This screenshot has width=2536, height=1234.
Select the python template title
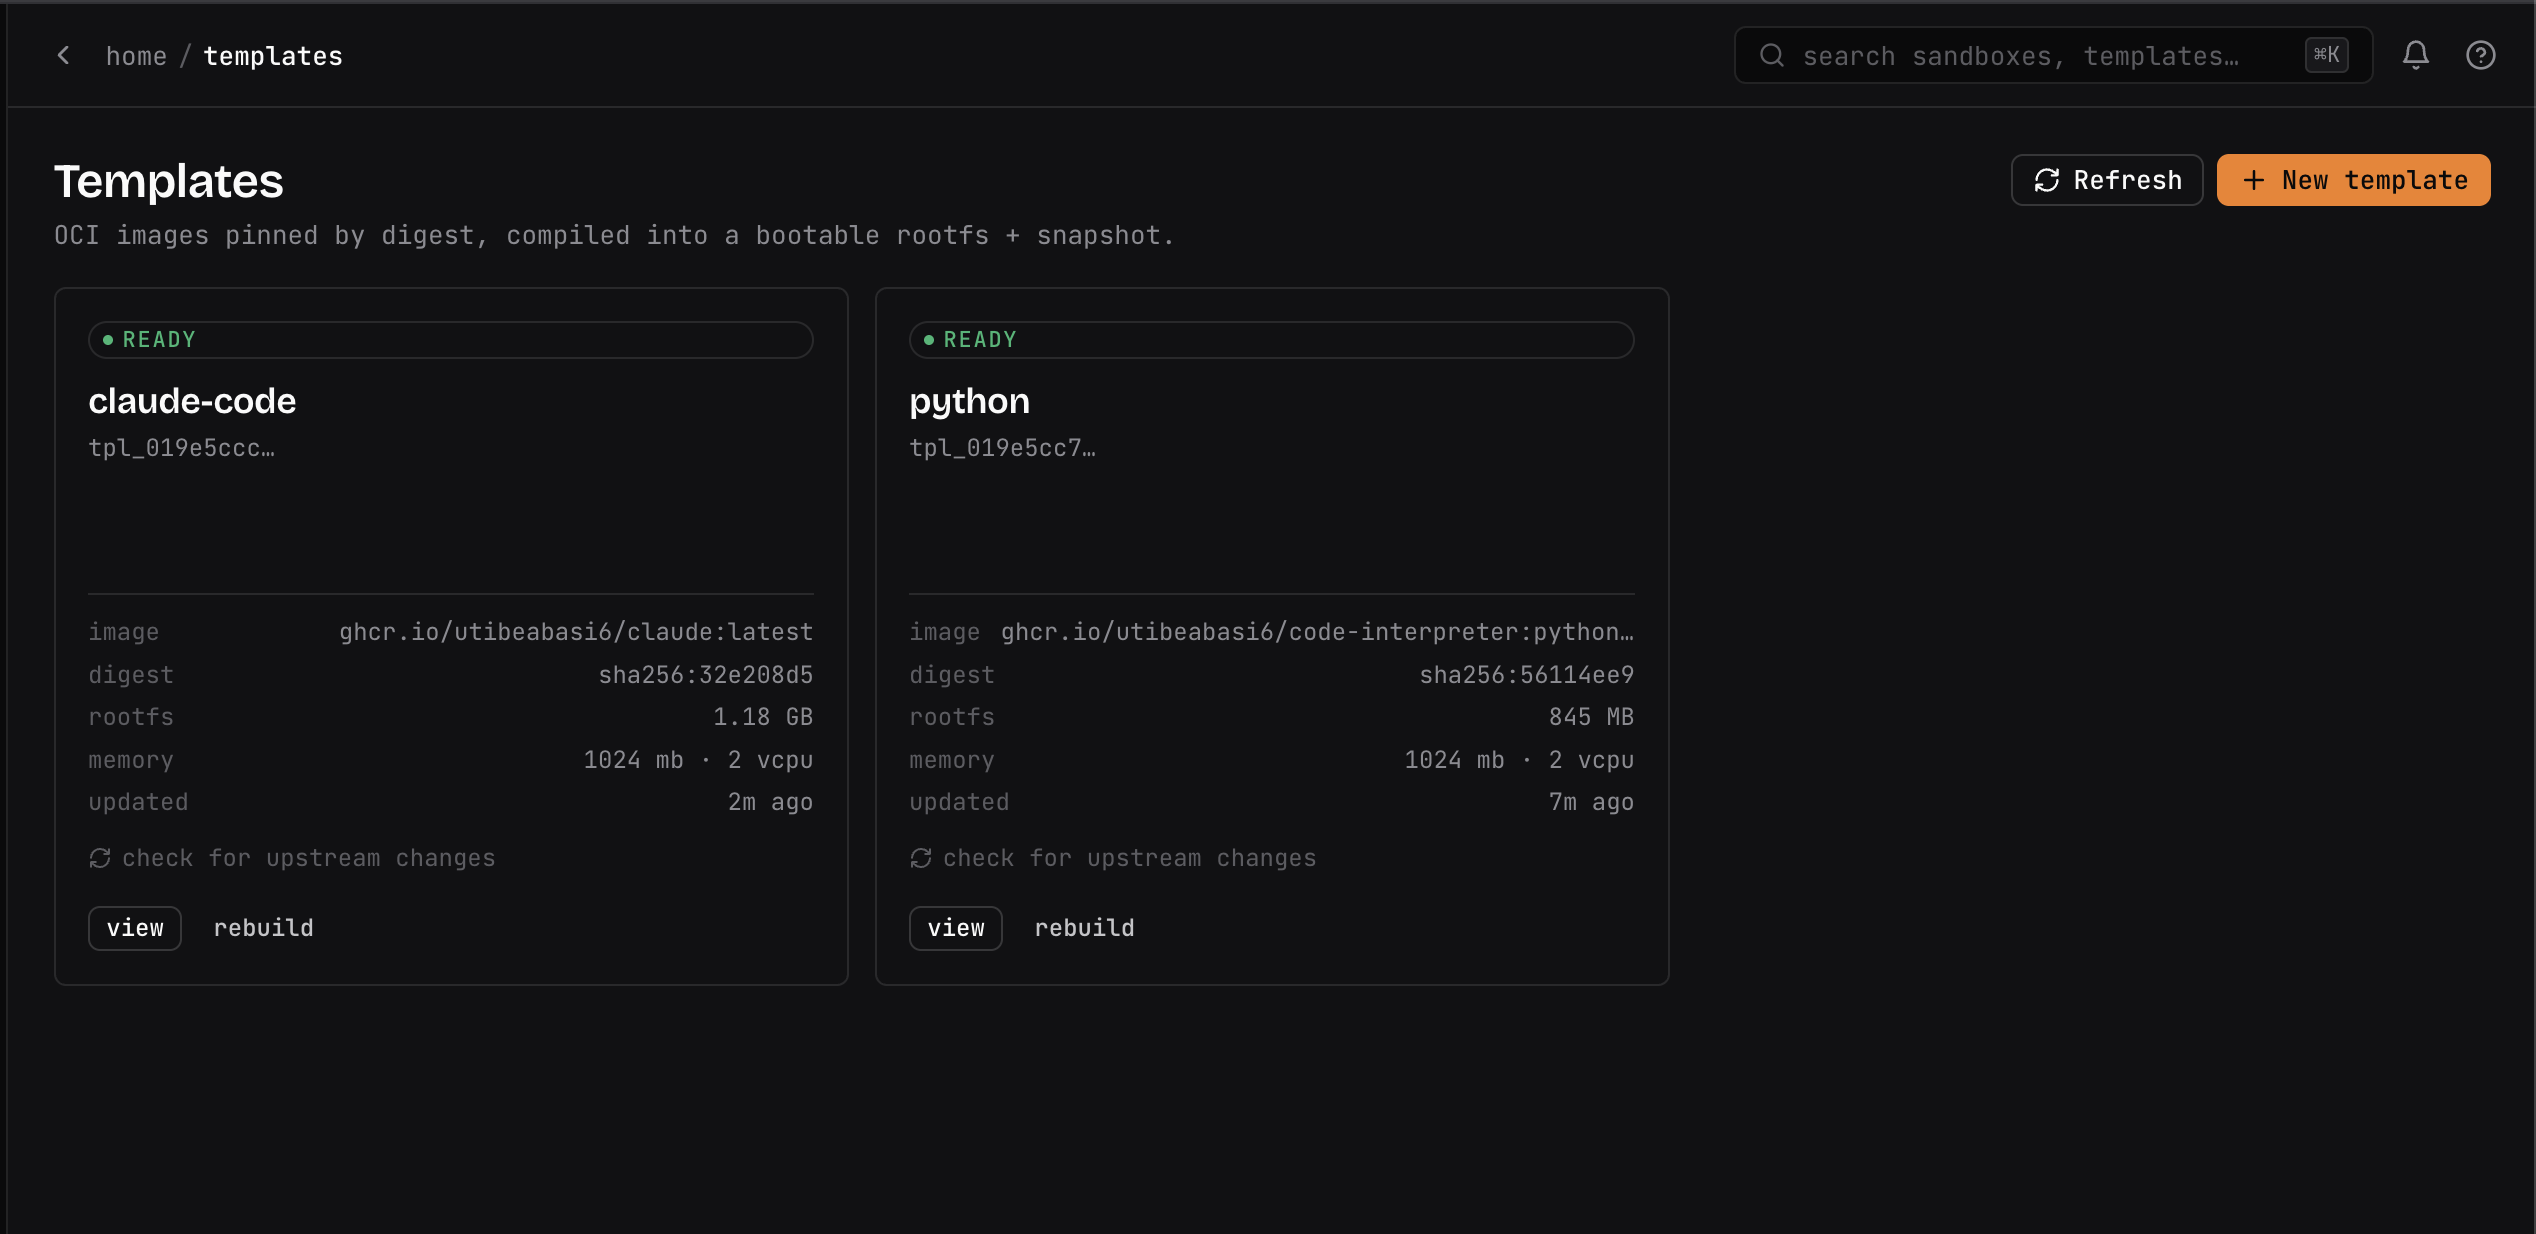pos(969,401)
